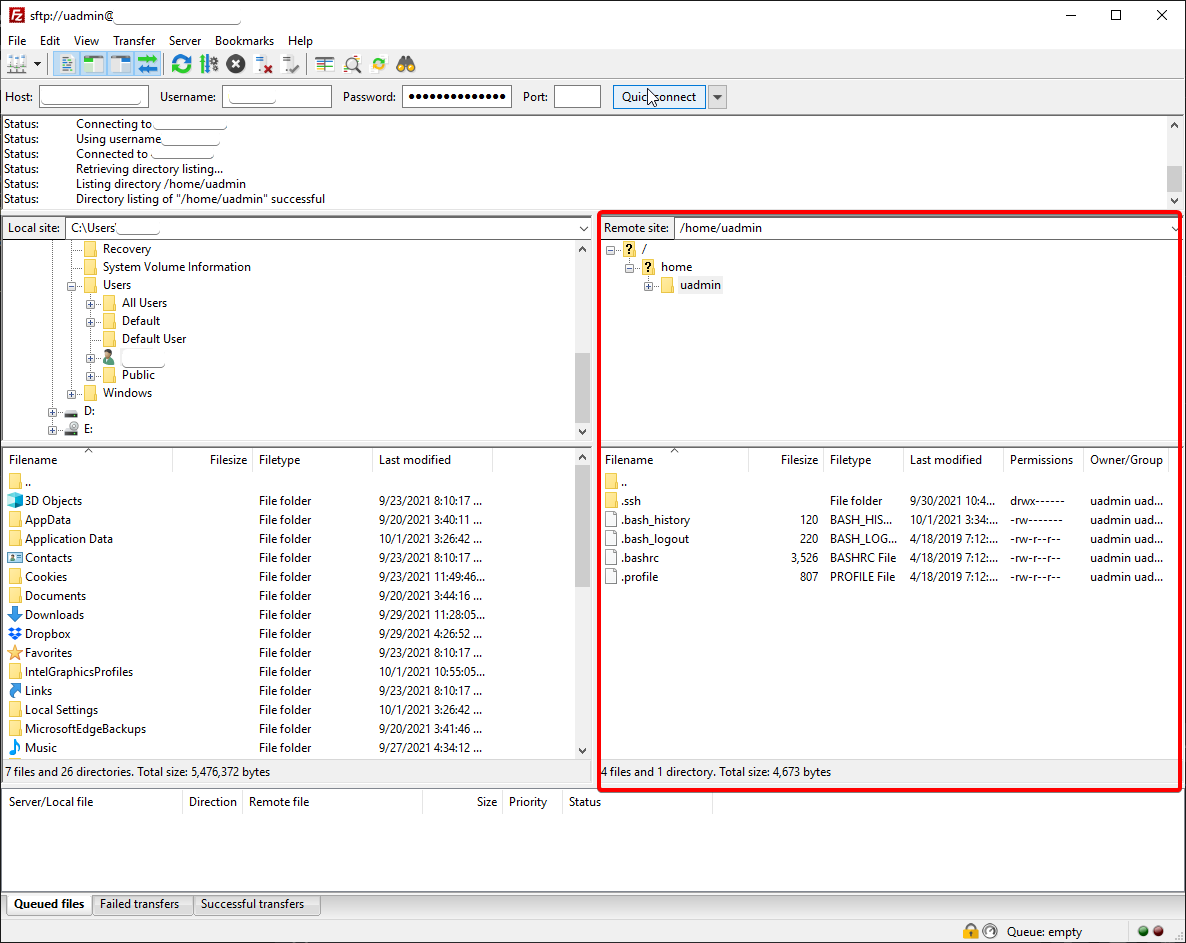This screenshot has width=1186, height=943.
Task: Select the Downloads folder icon
Action: coord(15,614)
